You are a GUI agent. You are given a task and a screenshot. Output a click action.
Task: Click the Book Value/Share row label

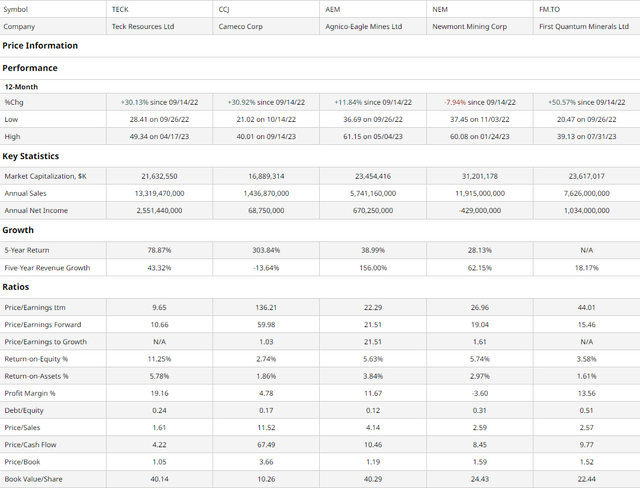(33, 479)
